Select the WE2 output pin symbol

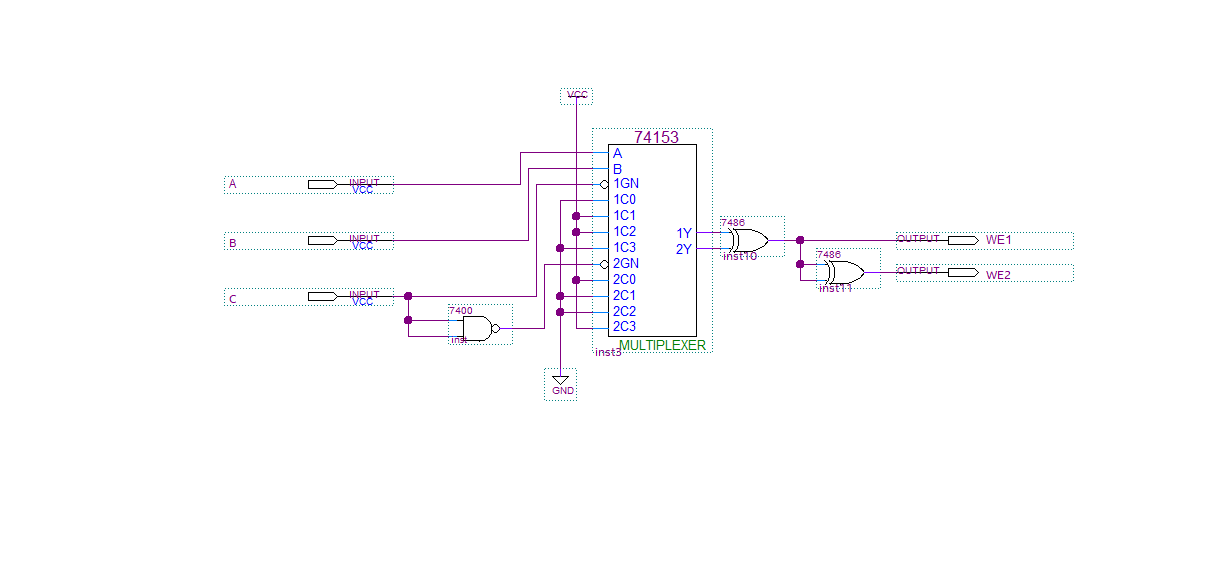coord(962,272)
